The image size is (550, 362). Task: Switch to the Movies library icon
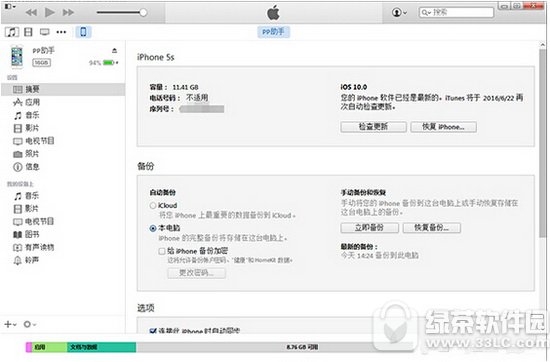pos(28,32)
